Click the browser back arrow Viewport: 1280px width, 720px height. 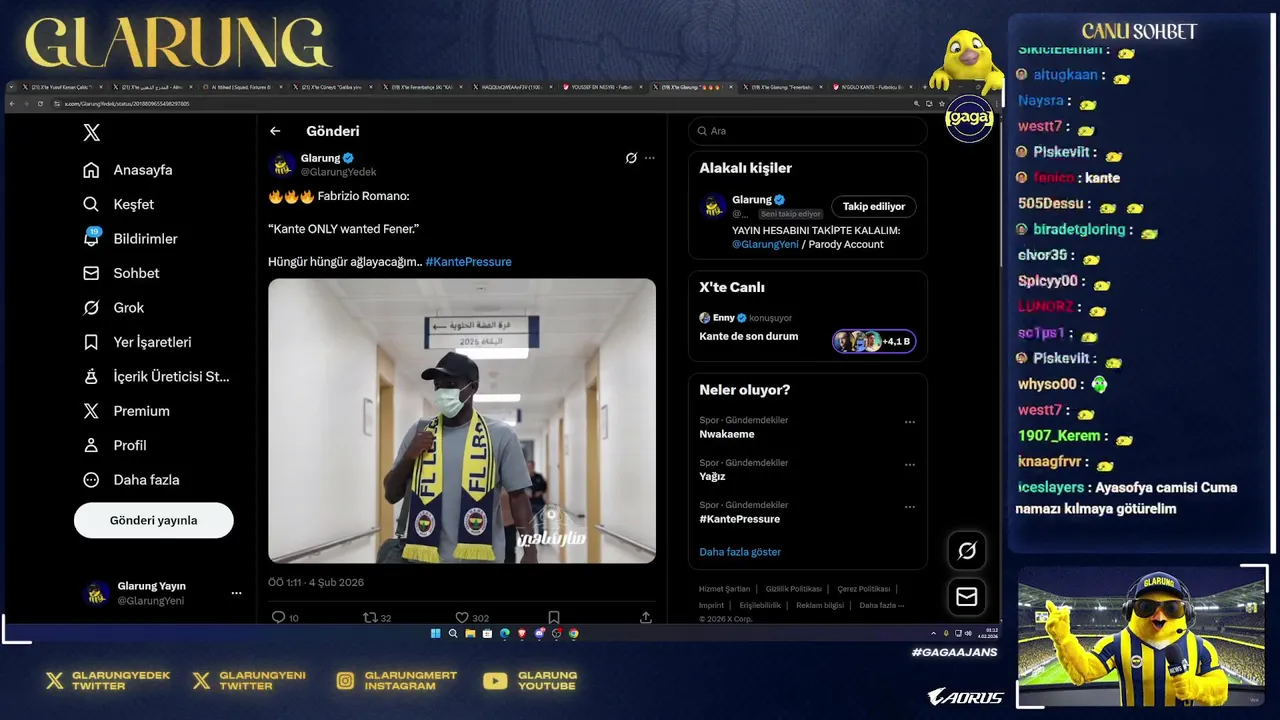[12, 103]
